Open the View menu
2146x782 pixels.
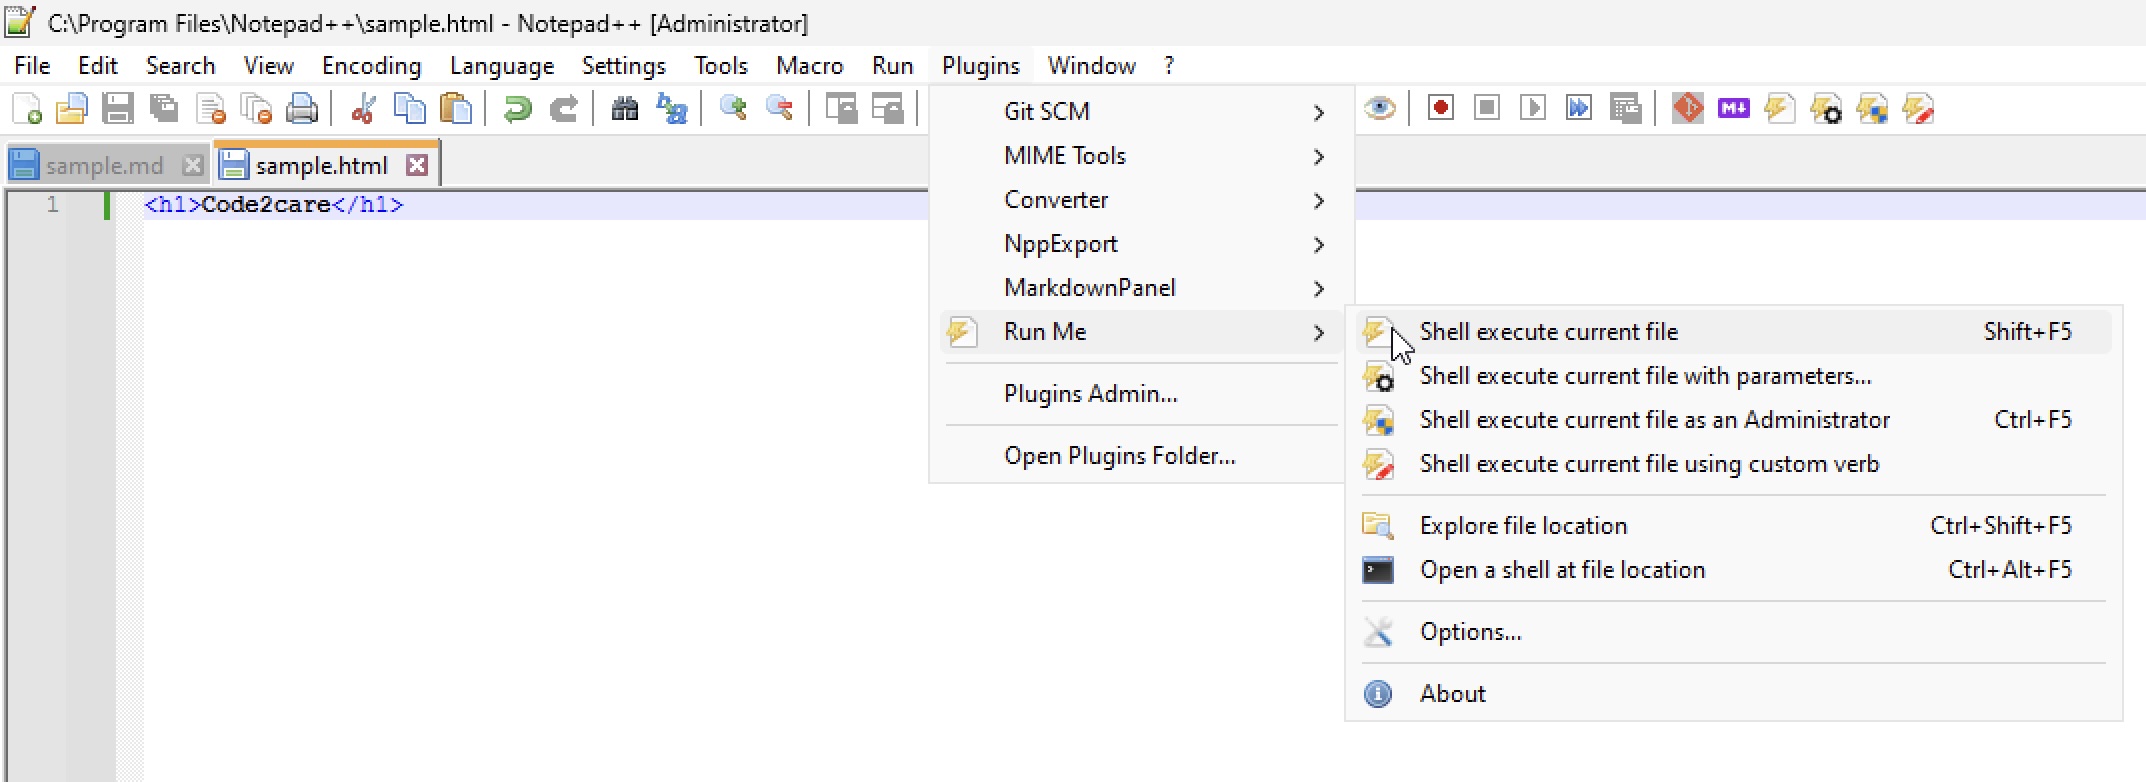click(269, 66)
